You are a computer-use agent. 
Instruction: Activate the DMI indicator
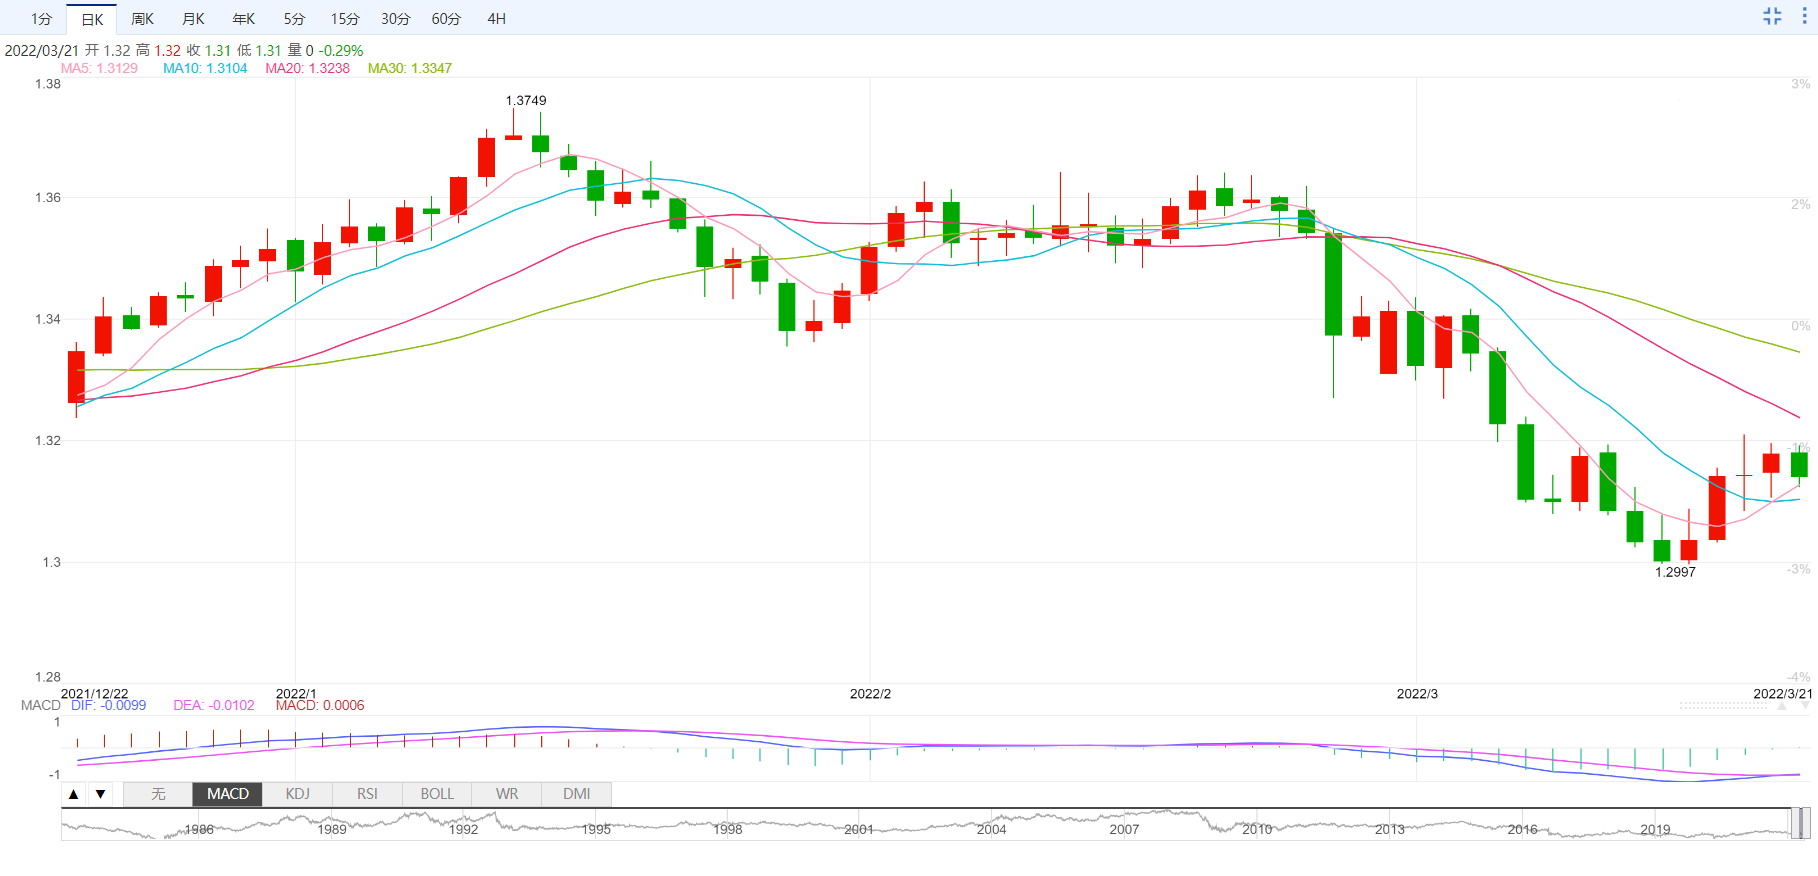(x=576, y=794)
